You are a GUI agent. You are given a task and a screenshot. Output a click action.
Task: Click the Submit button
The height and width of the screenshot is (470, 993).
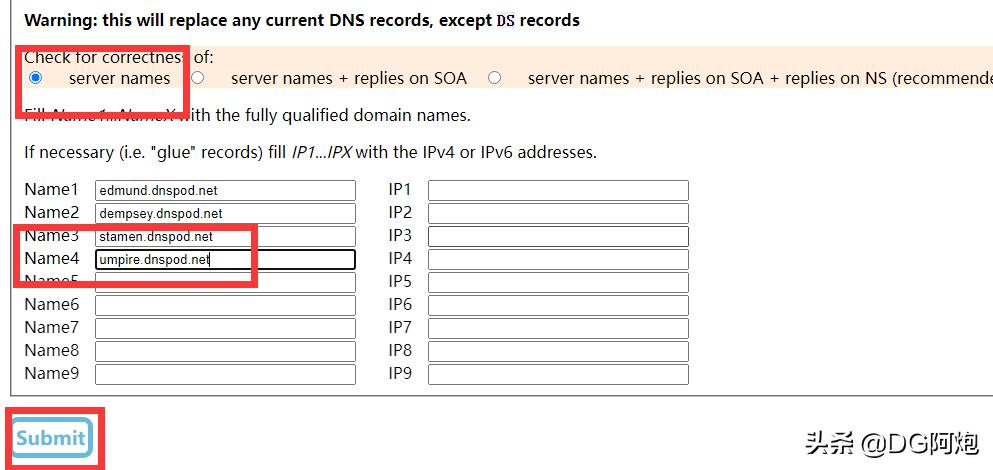pyautogui.click(x=51, y=438)
